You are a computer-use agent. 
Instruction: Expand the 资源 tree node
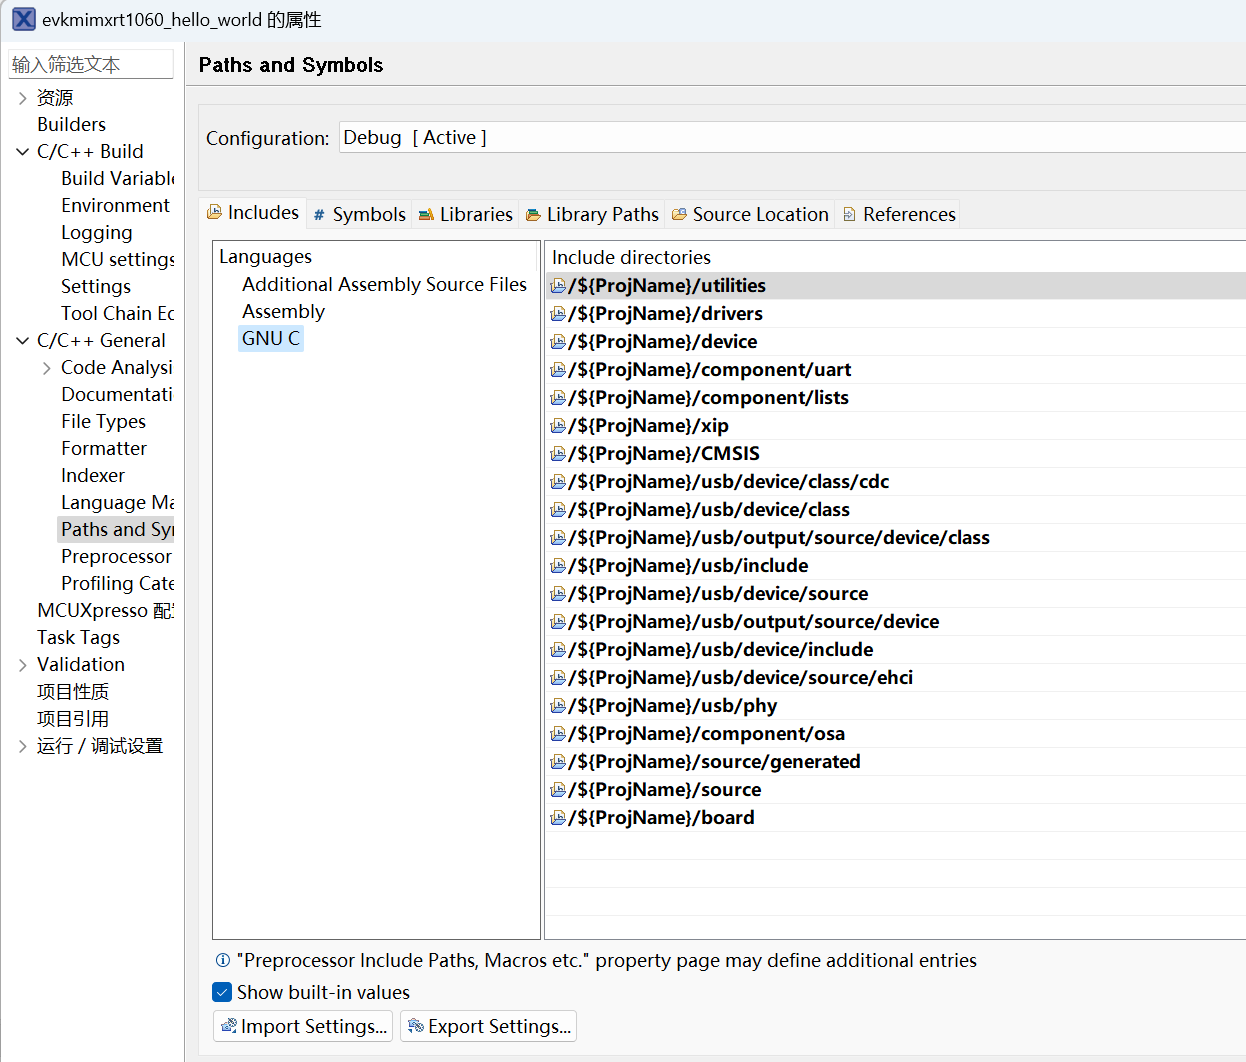(x=25, y=97)
